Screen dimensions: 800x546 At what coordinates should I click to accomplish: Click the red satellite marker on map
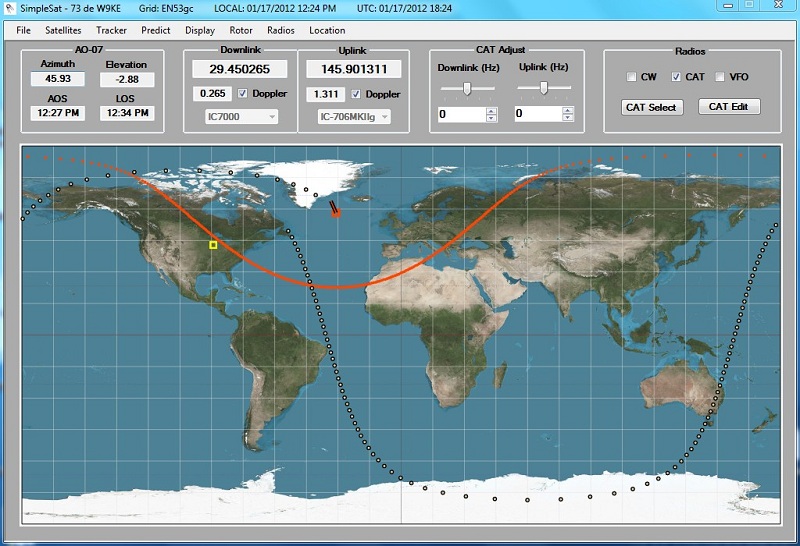point(336,213)
